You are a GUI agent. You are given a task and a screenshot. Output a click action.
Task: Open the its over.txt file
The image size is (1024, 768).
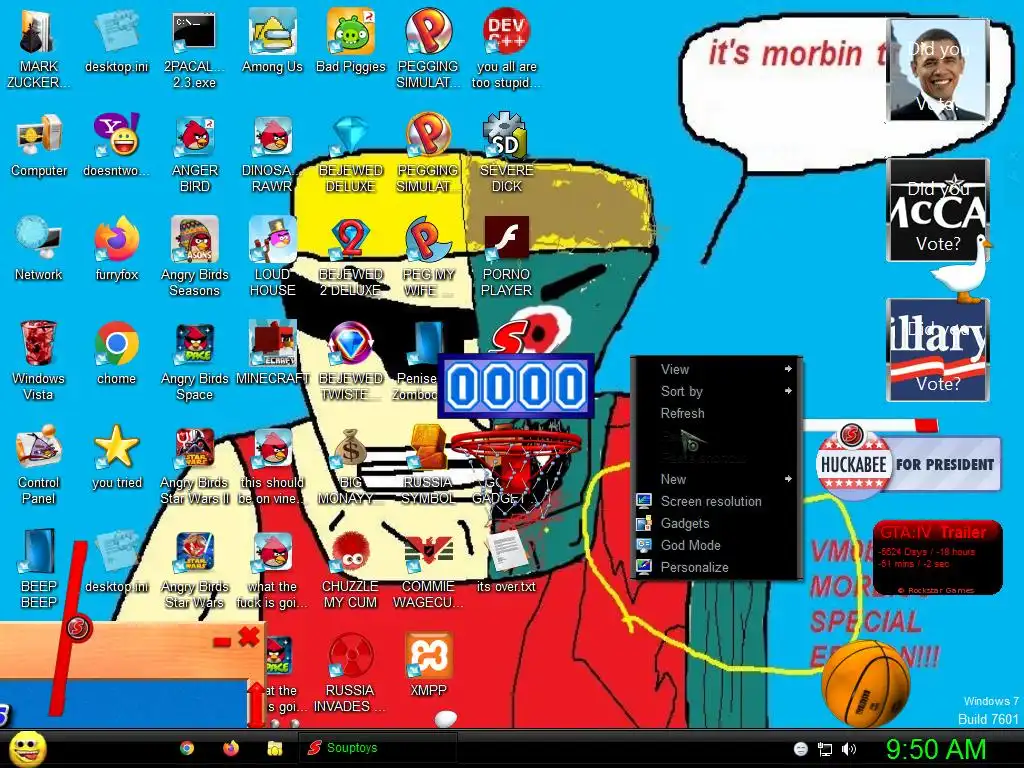[x=506, y=560]
